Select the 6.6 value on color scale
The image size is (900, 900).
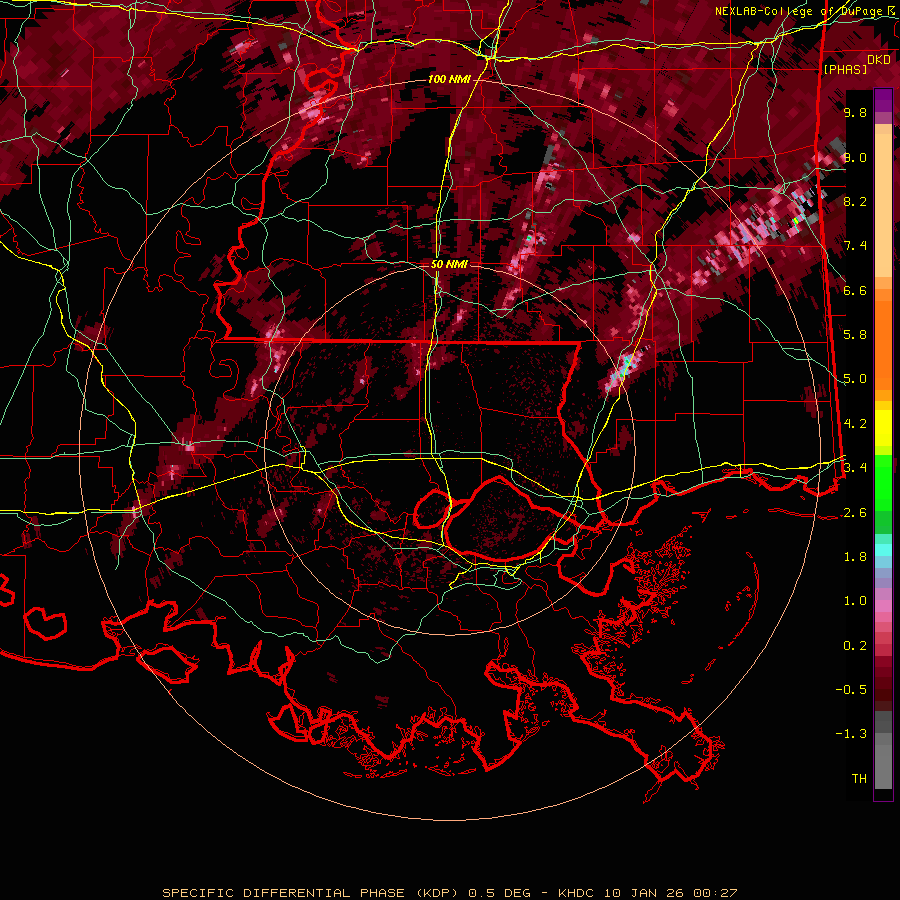pyautogui.click(x=855, y=290)
